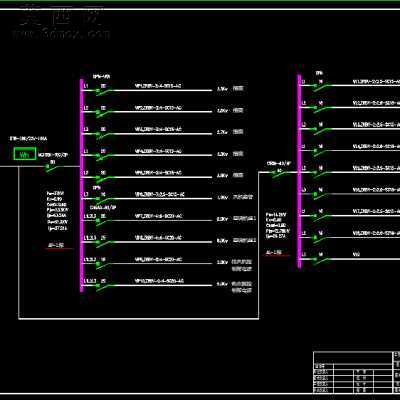Select the red-underlined panel name under right parameters
This screenshot has height=400, width=400.
pyautogui.click(x=274, y=253)
